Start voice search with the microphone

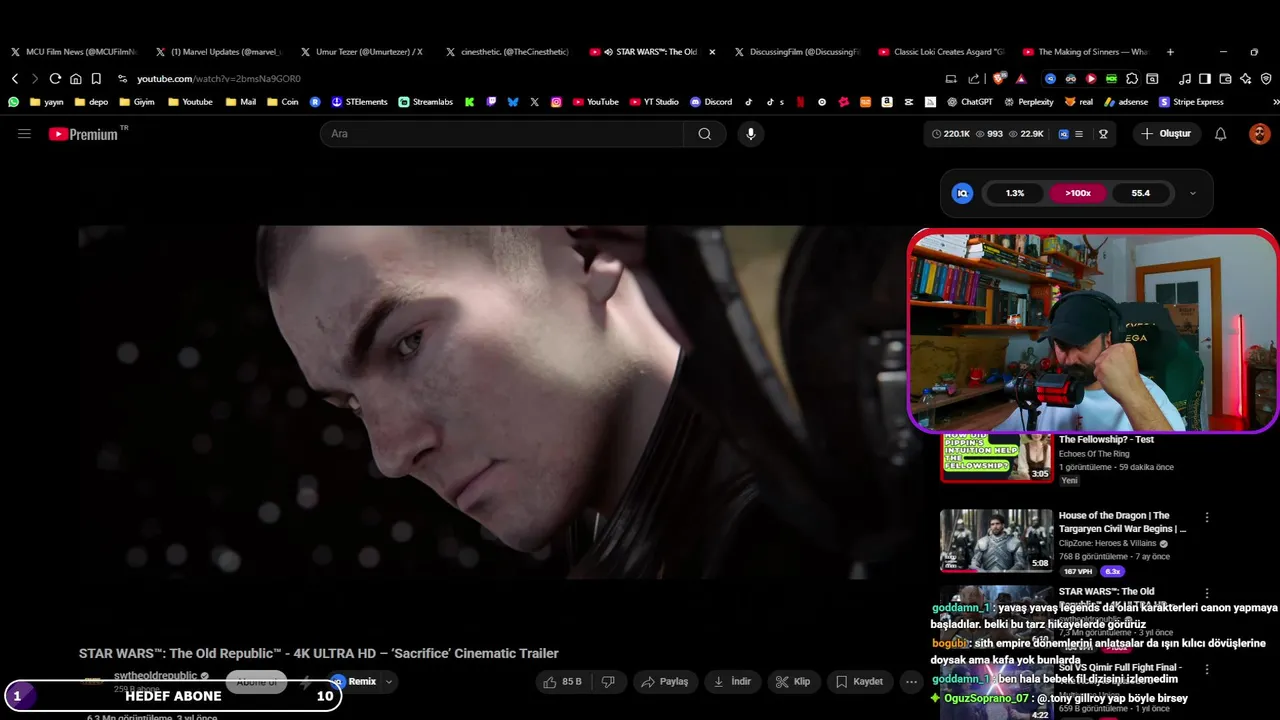pyautogui.click(x=750, y=133)
